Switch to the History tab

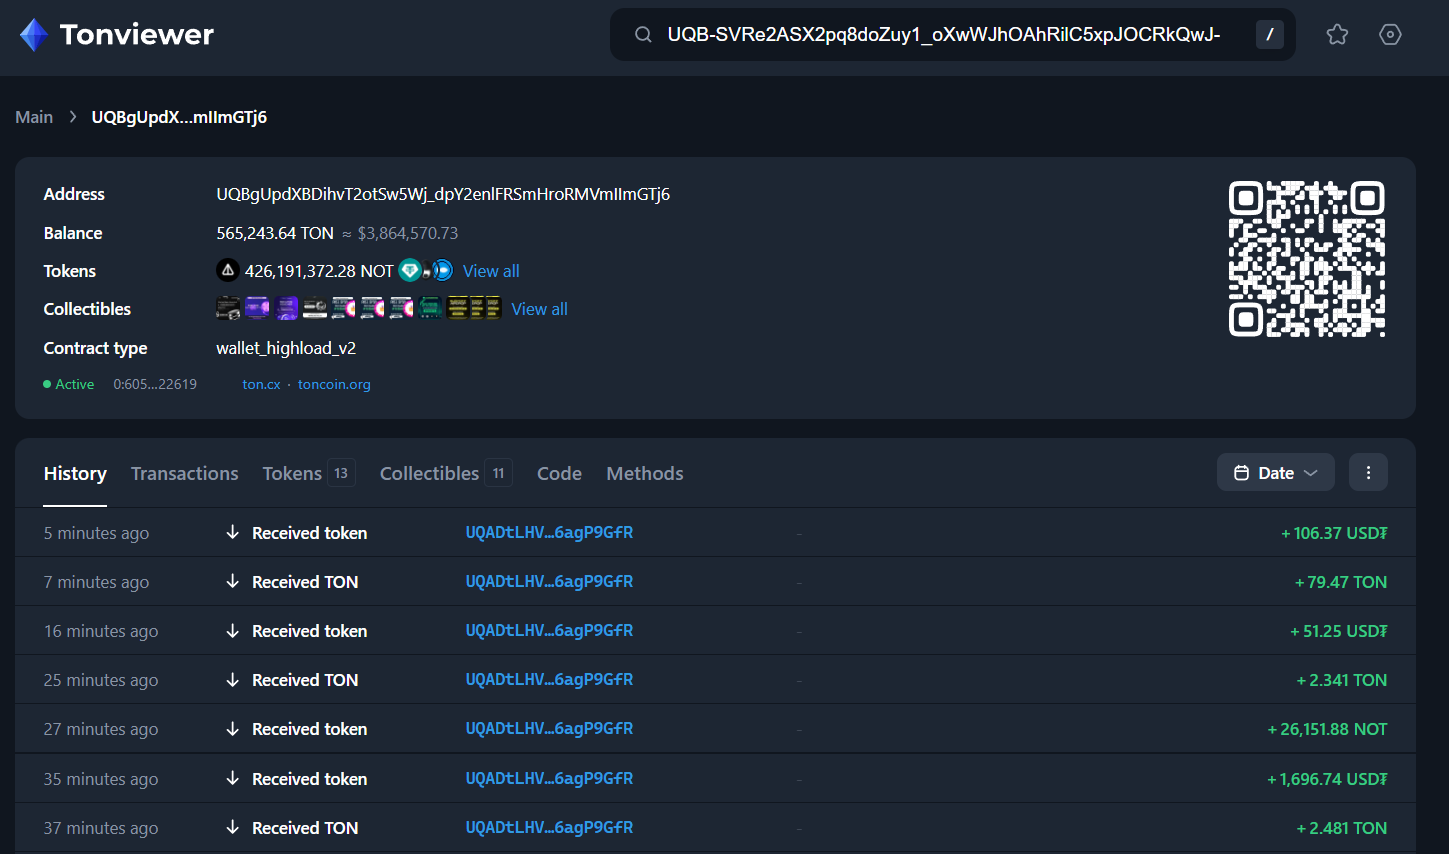coord(75,473)
